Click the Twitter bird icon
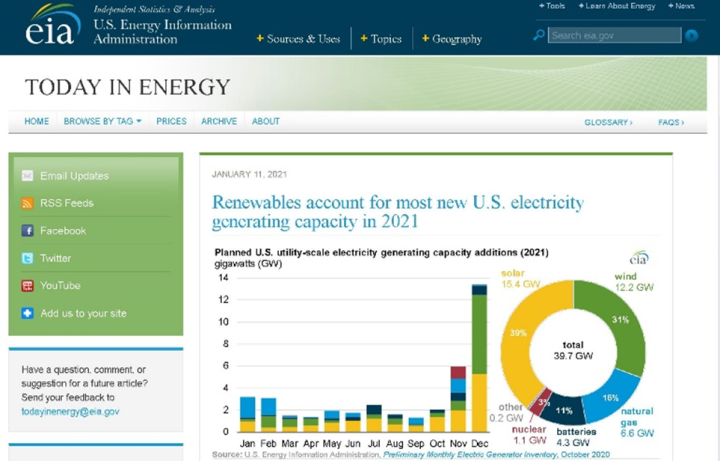Image resolution: width=720 pixels, height=461 pixels. click(x=28, y=258)
